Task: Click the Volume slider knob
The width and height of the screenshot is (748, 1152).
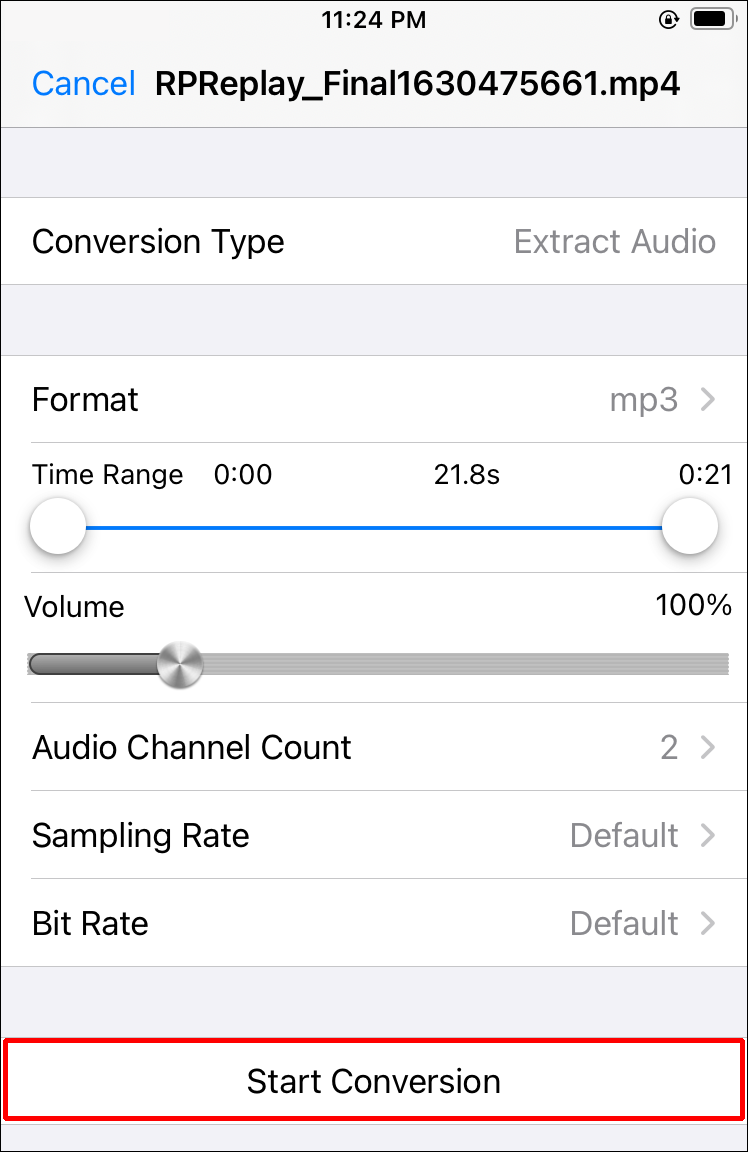Action: click(x=181, y=663)
